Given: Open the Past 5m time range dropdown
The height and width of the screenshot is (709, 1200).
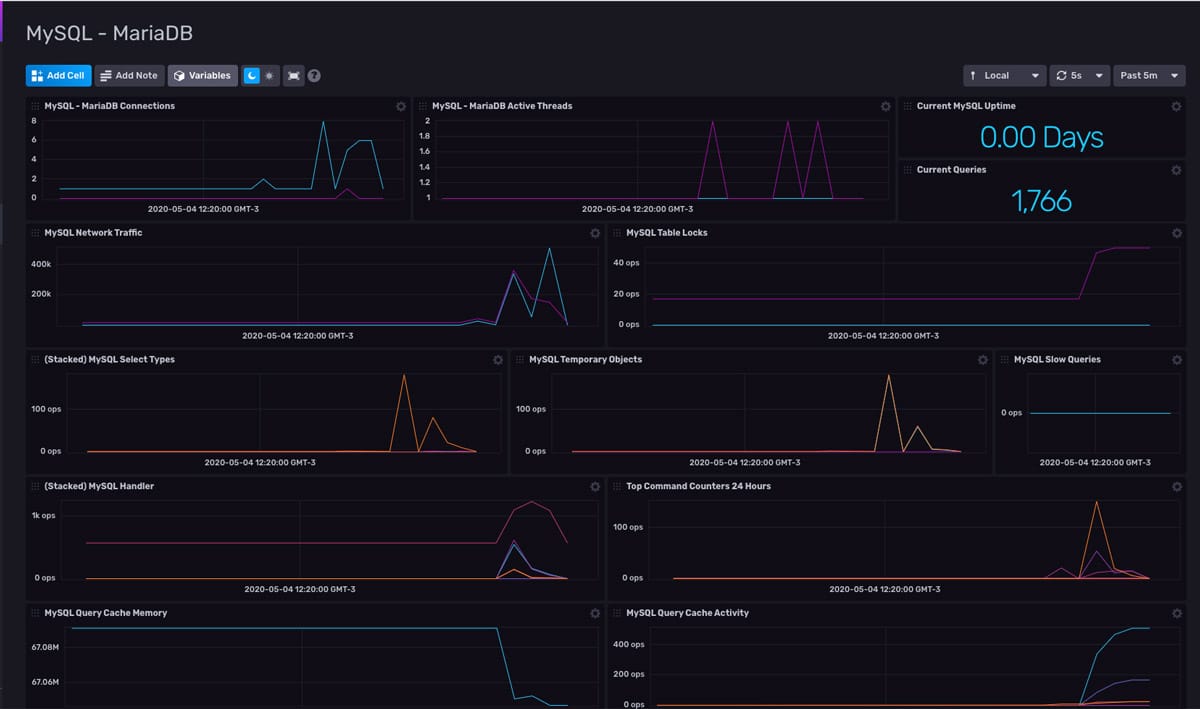Looking at the screenshot, I should coord(1149,76).
